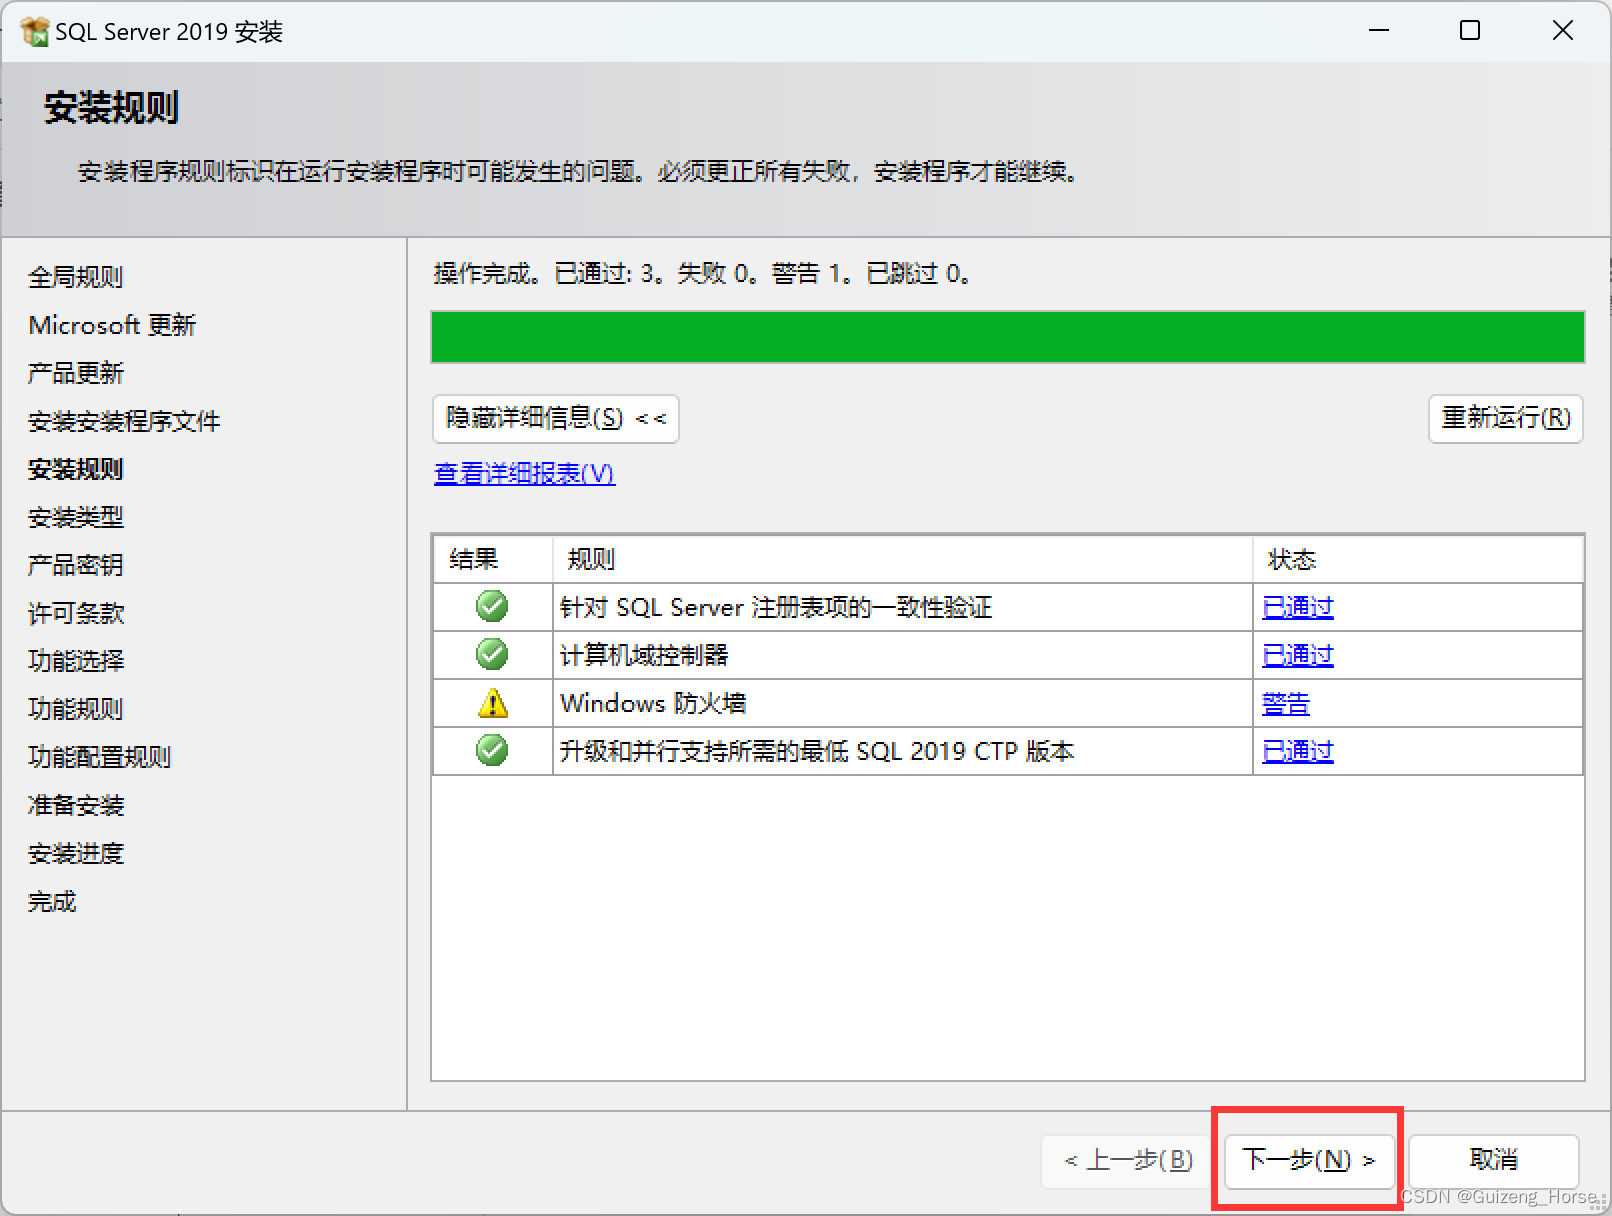Viewport: 1612px width, 1216px height.
Task: Click rule text 计算机域控制器
Action: pos(644,655)
